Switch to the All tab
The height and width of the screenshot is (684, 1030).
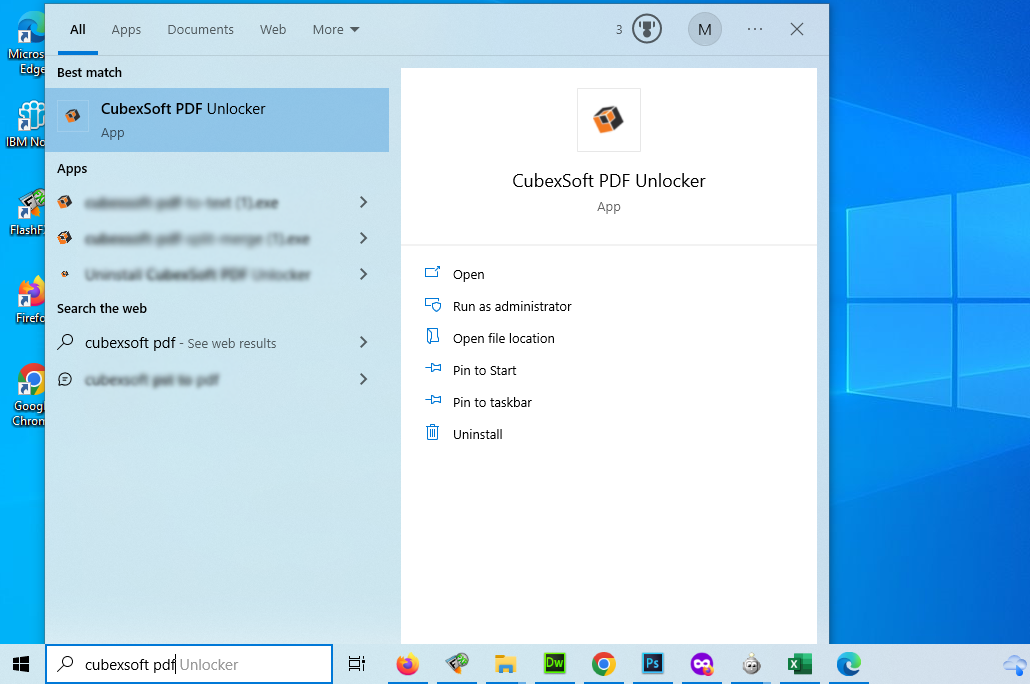78,30
